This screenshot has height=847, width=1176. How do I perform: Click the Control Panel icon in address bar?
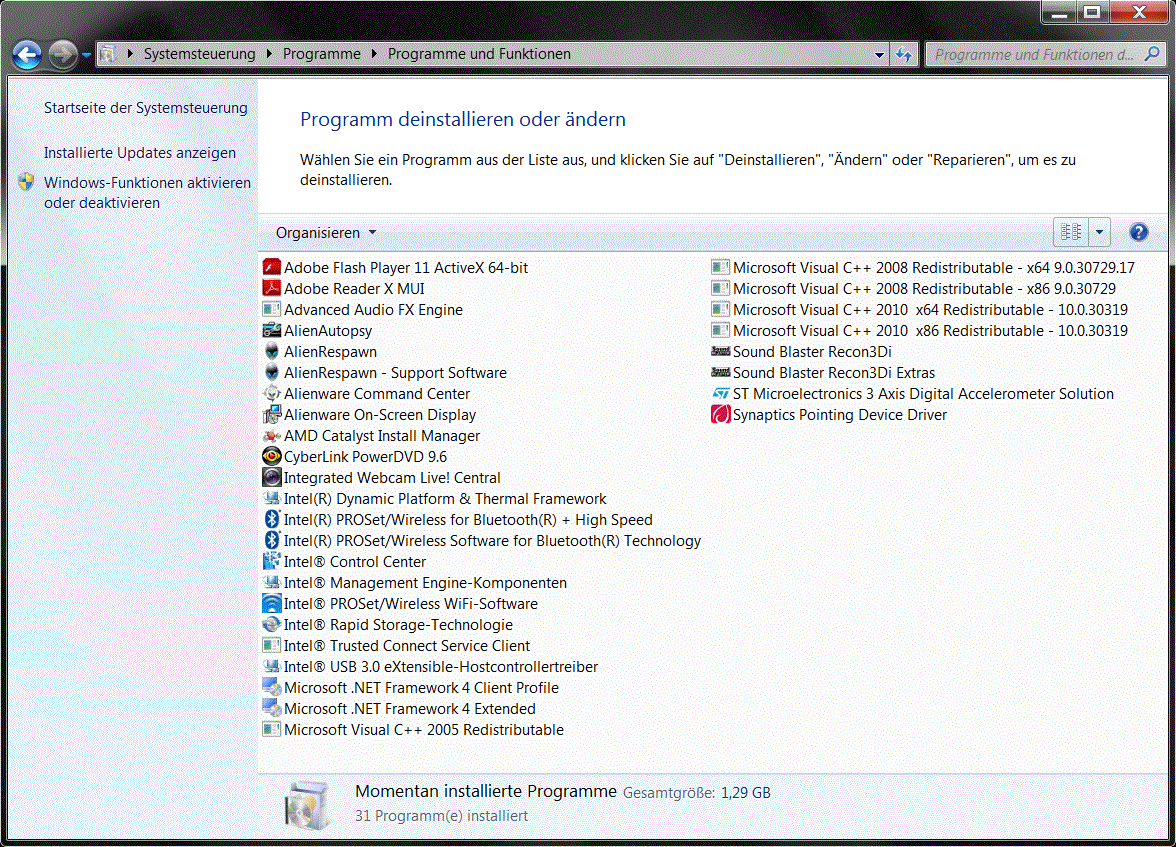[108, 54]
